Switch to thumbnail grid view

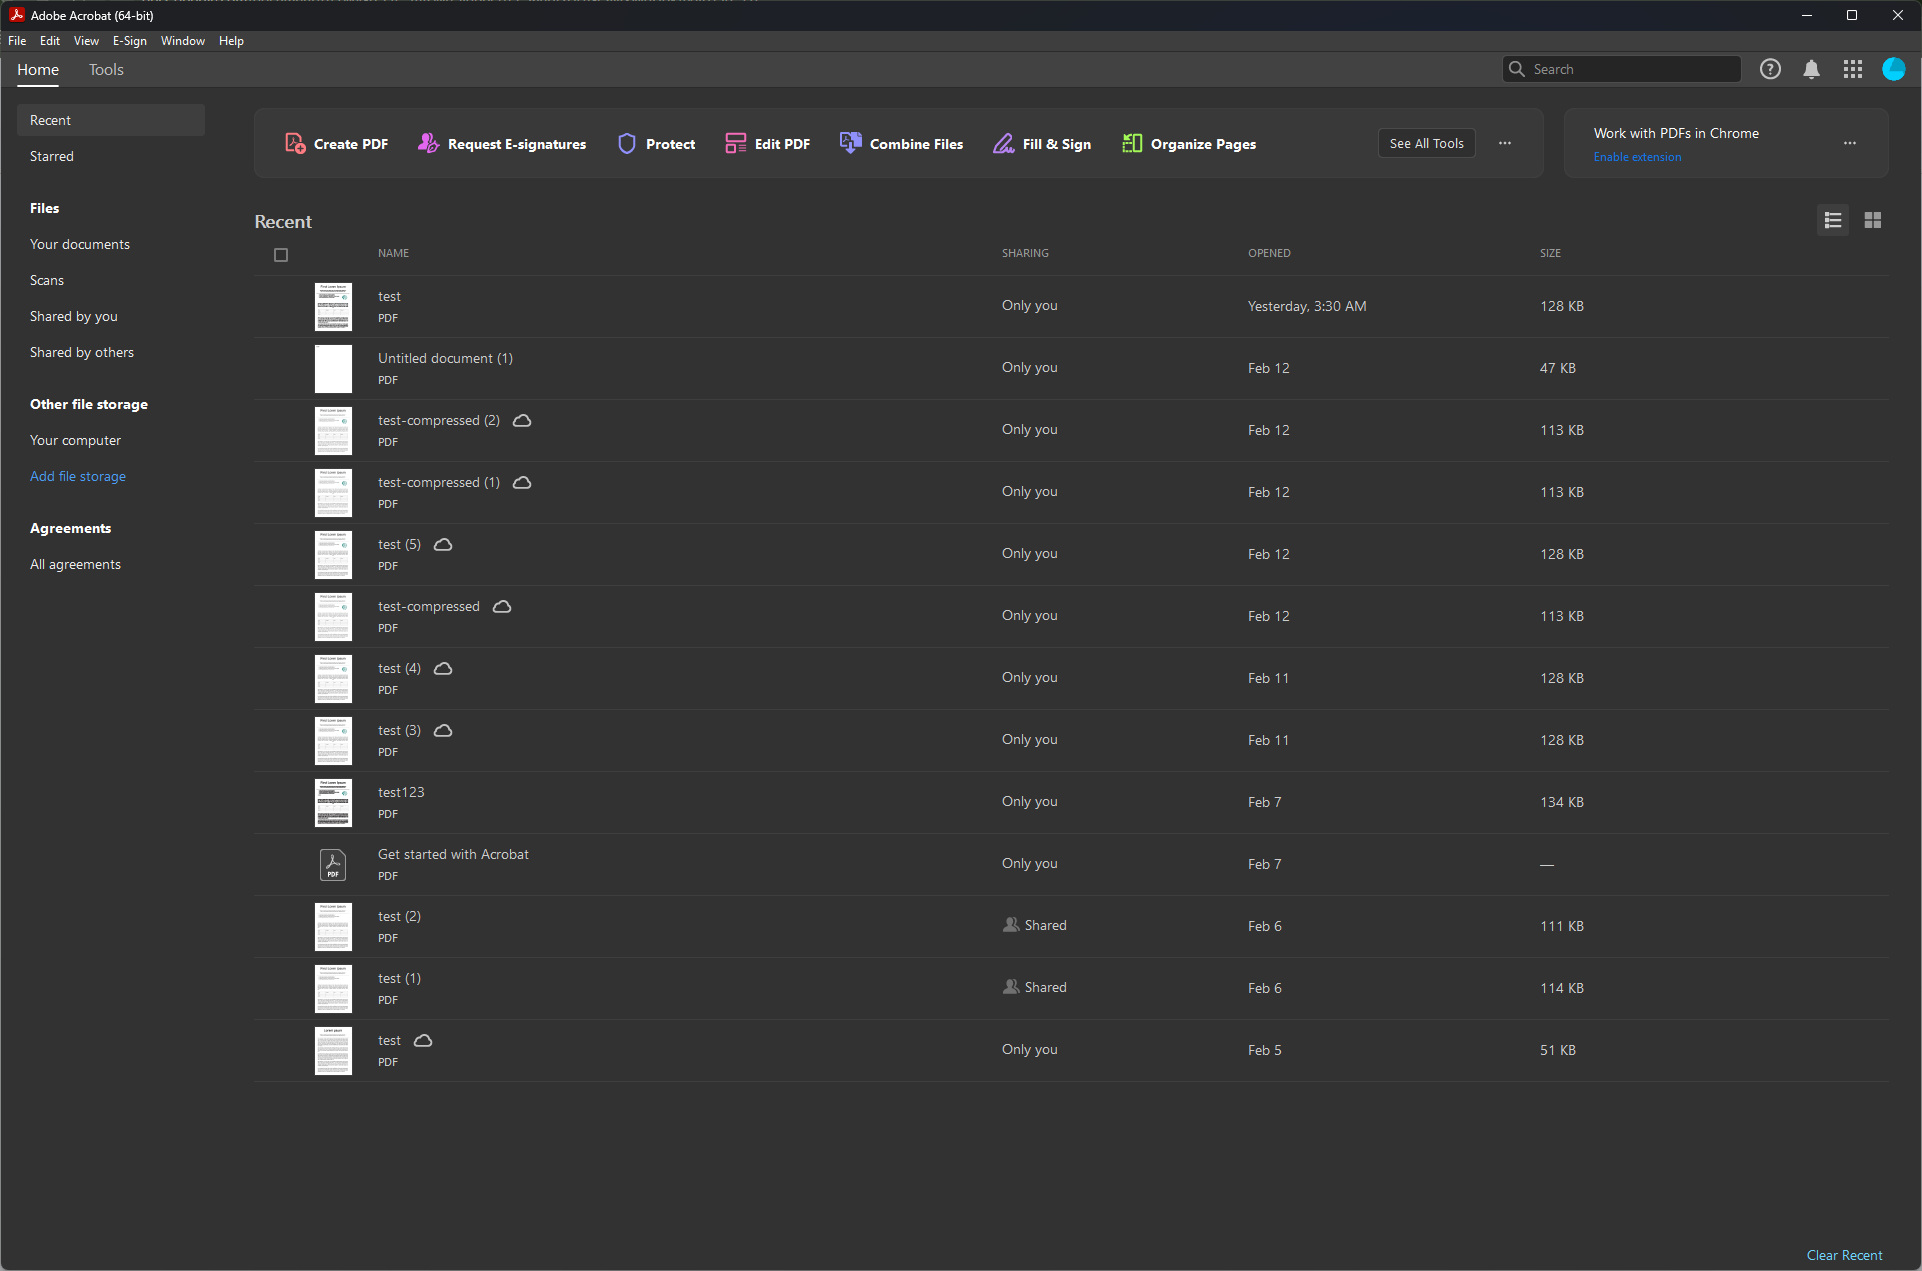(1873, 220)
